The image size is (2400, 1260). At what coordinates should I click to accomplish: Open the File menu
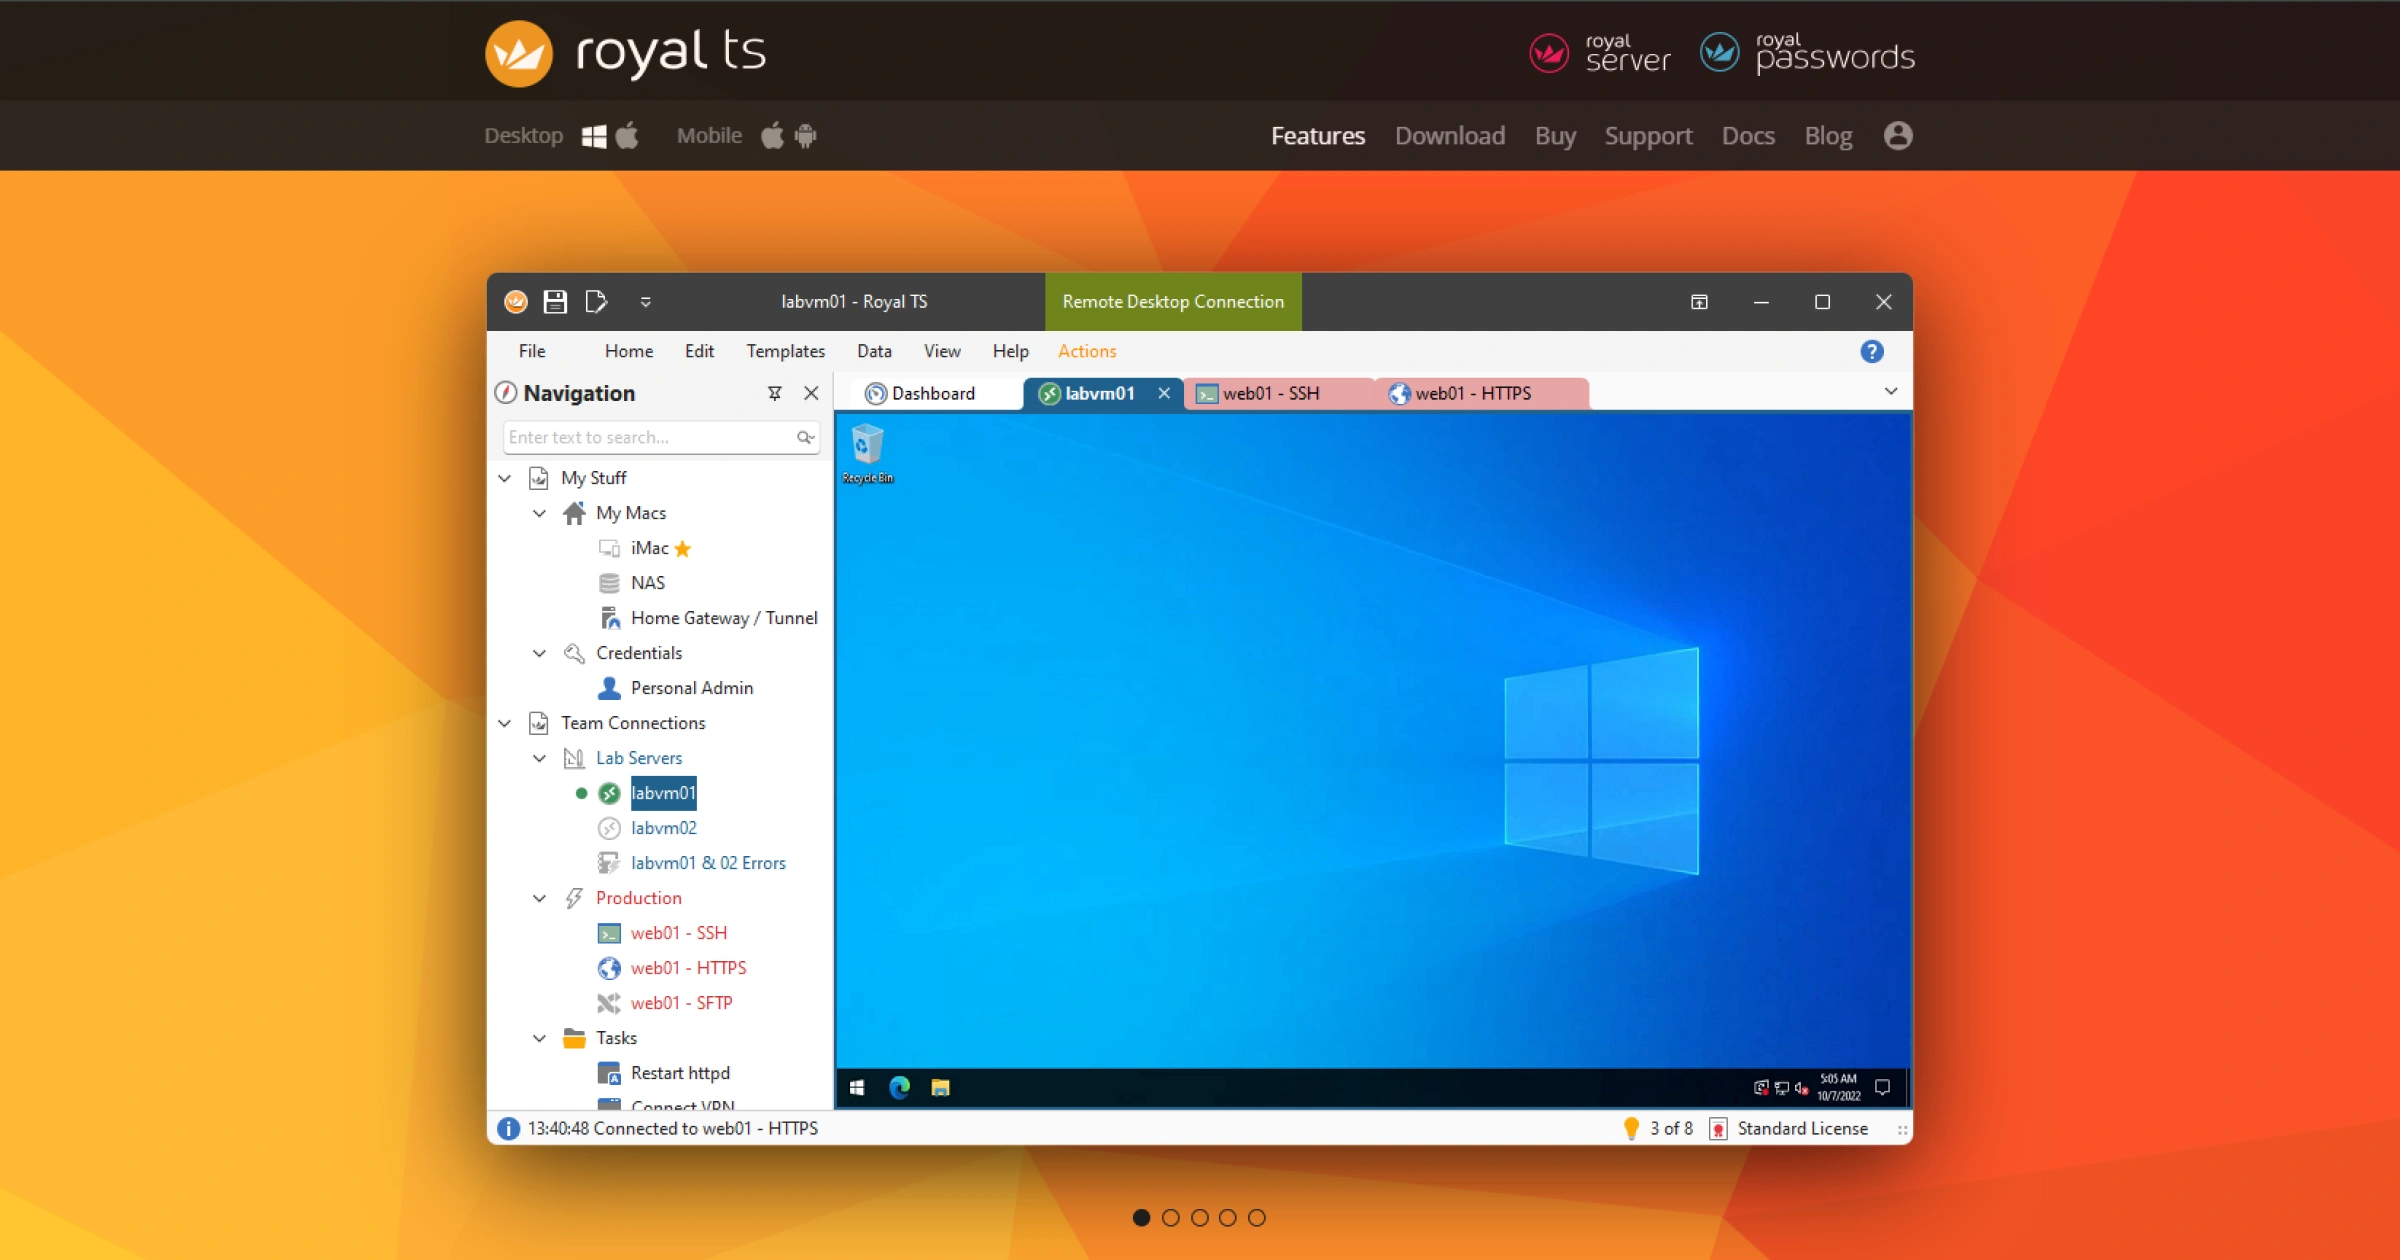tap(532, 351)
